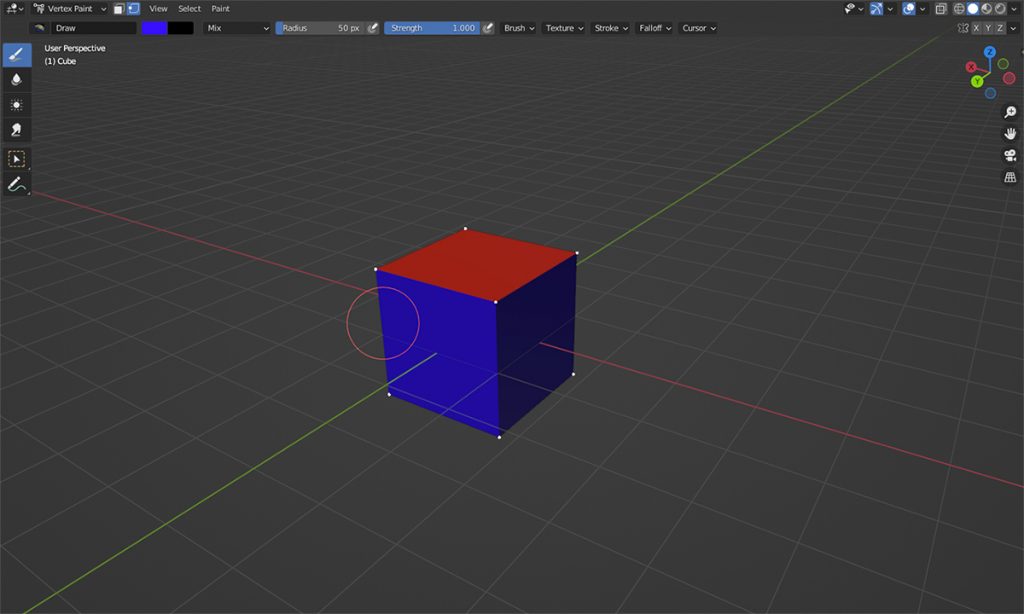
Task: Select the Smear tool in the toolbar
Action: click(17, 129)
